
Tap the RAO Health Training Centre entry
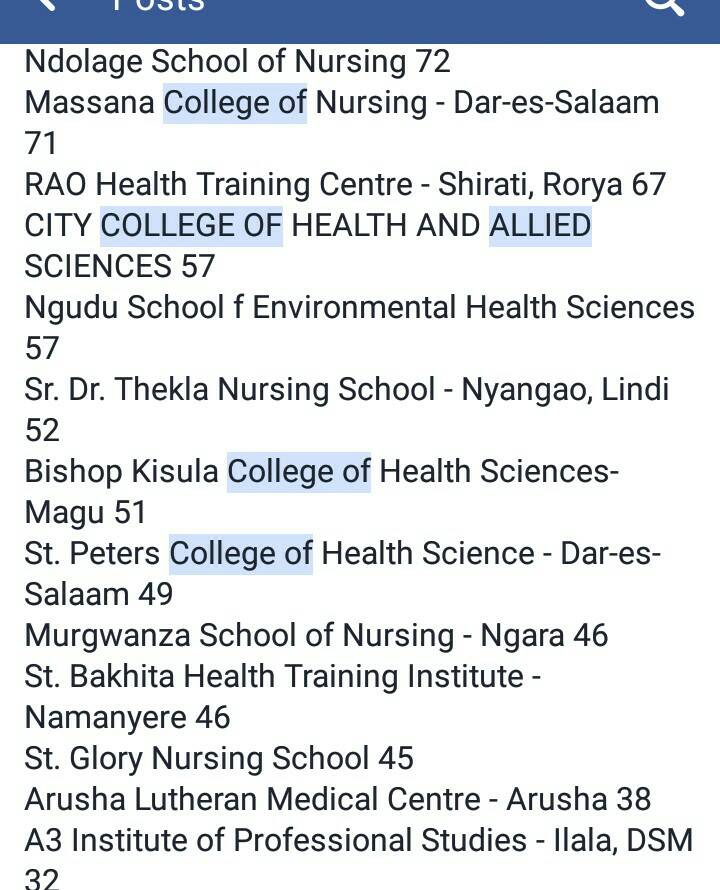click(x=345, y=185)
